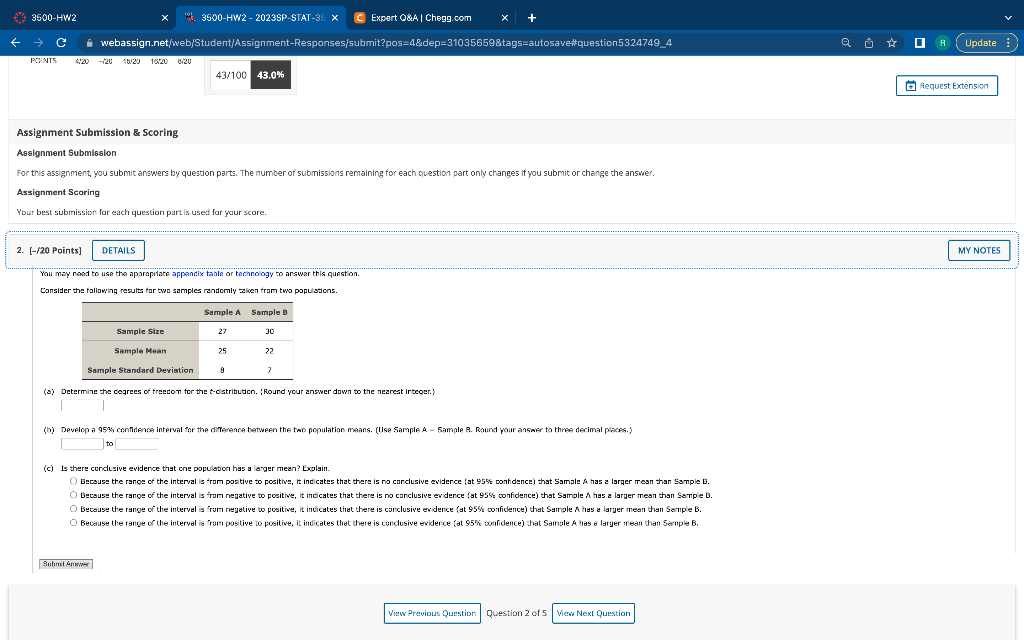Select the last radio option about Sample A
This screenshot has height=640, width=1024.
74,521
